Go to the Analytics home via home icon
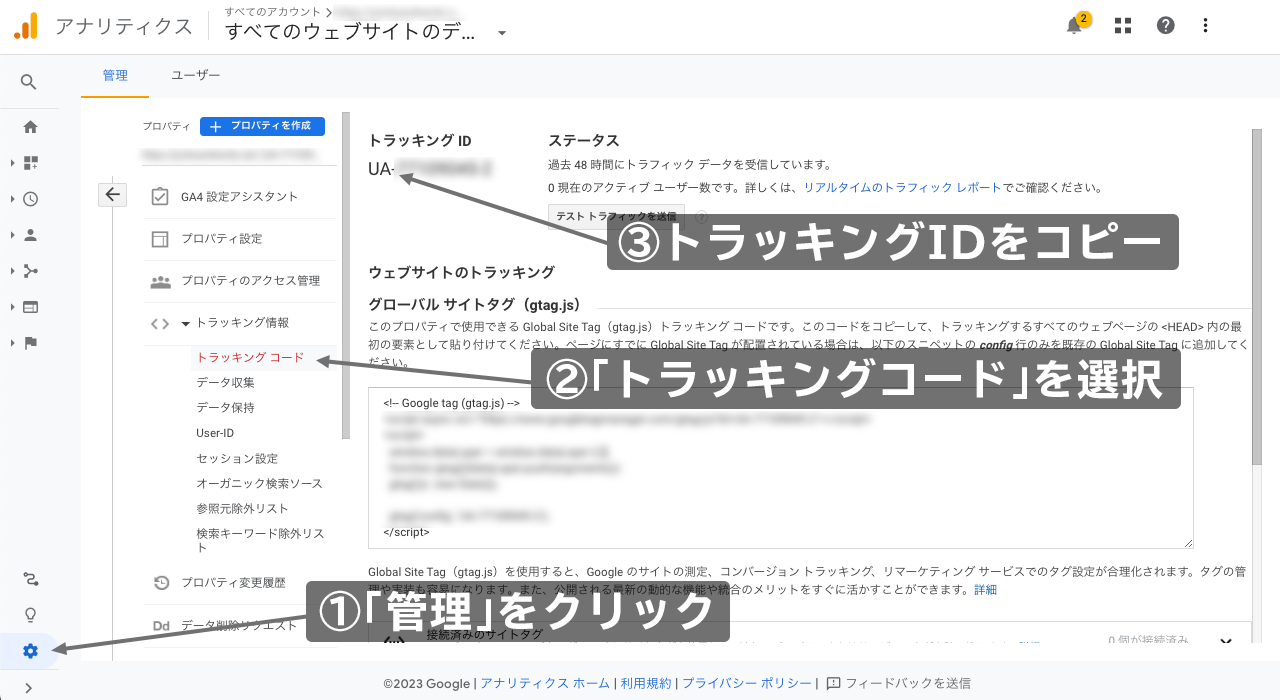The width and height of the screenshot is (1280, 700). pyautogui.click(x=29, y=127)
